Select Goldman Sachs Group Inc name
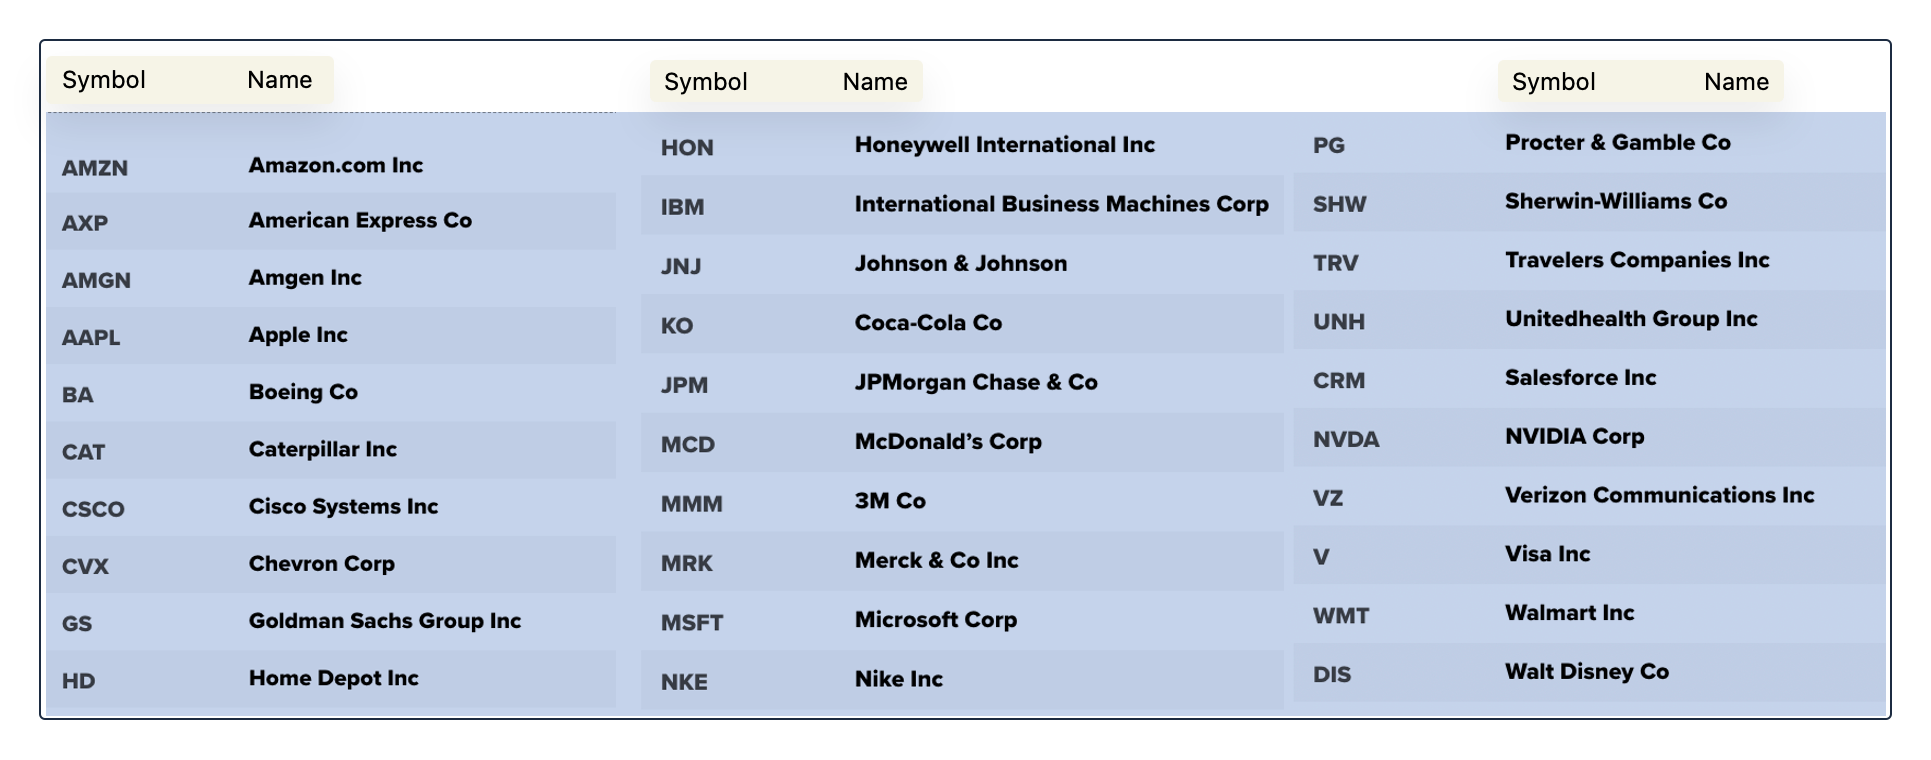This screenshot has width=1931, height=760. (385, 620)
